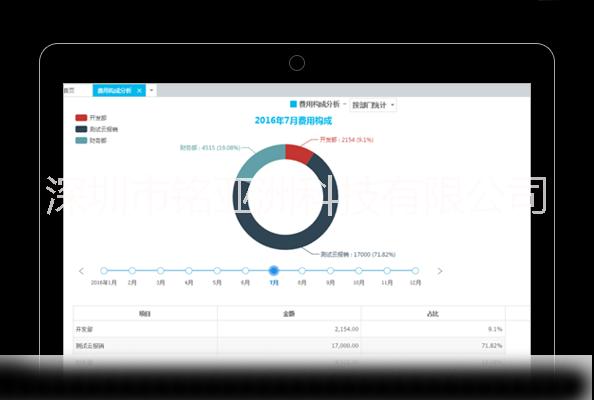Click the 金额 column header

click(x=289, y=314)
